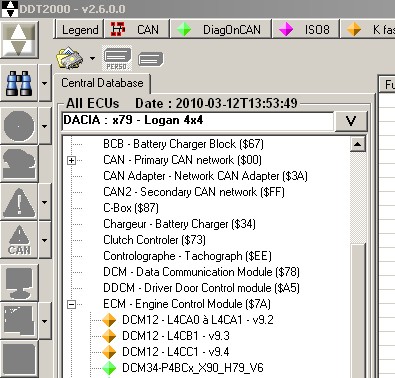Click orange diamond icon of DCM12 v9.4

[x=109, y=352]
